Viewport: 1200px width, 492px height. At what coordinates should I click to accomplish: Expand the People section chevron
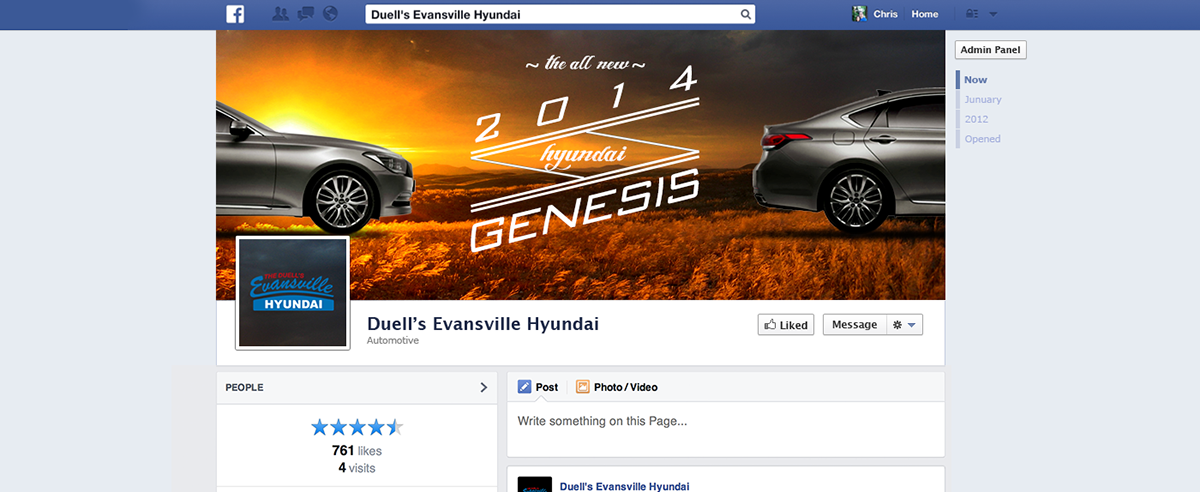[484, 387]
